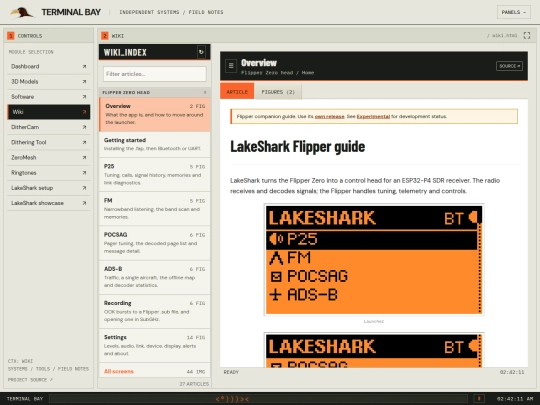This screenshot has width=540, height=405.
Task: Click the Filter articles input field
Action: pos(155,74)
